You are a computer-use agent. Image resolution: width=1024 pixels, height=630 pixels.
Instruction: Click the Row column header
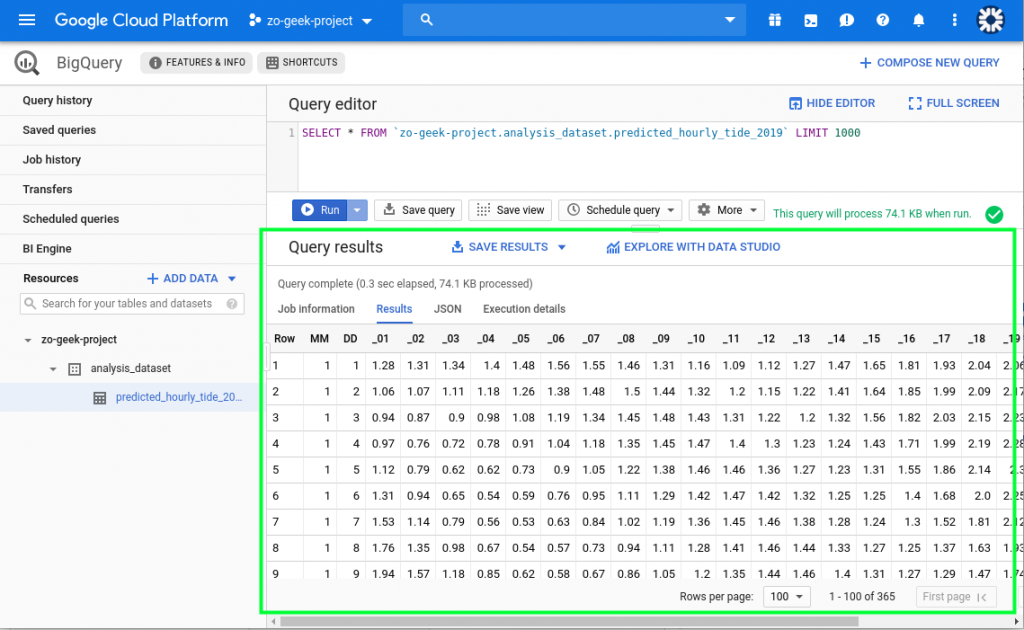pos(285,339)
